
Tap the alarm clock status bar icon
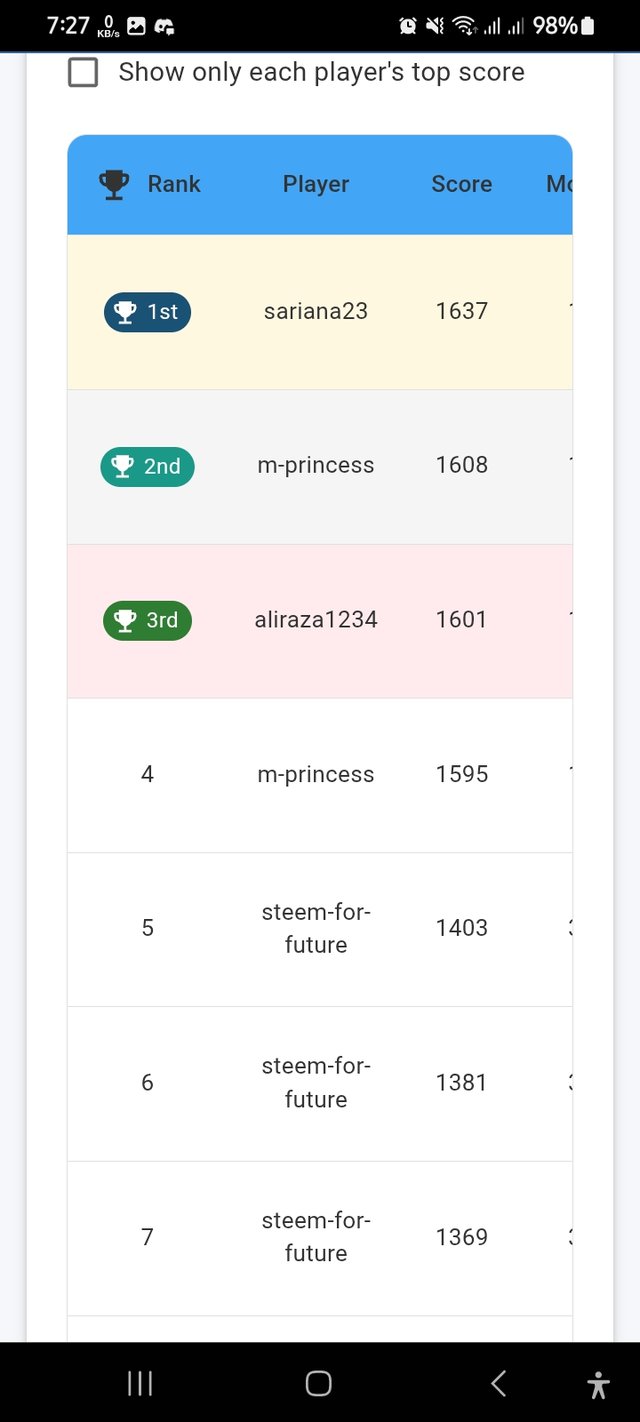point(409,27)
